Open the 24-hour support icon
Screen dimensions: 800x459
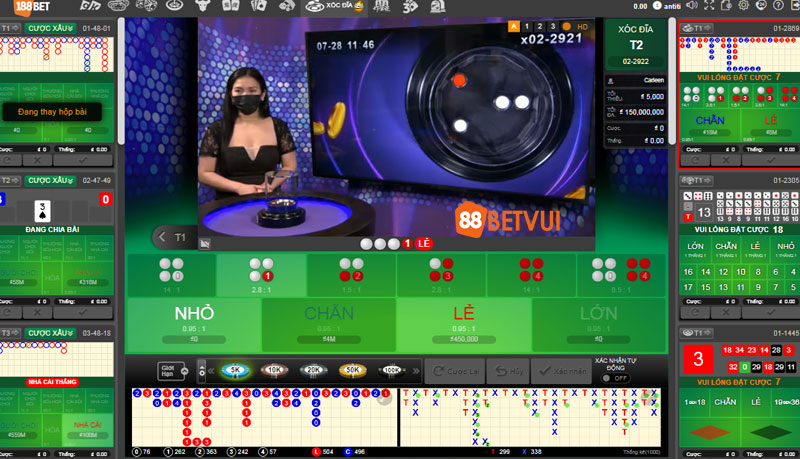tap(761, 6)
